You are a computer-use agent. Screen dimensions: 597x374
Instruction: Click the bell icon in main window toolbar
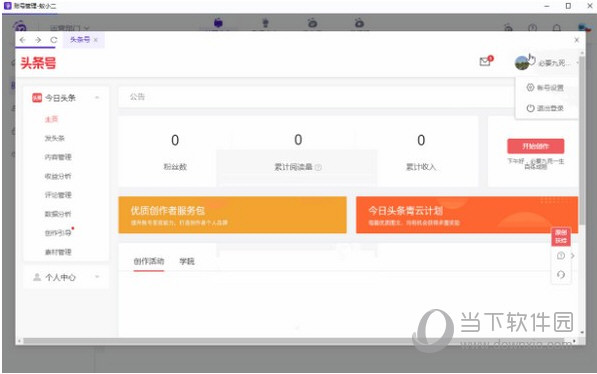(557, 28)
